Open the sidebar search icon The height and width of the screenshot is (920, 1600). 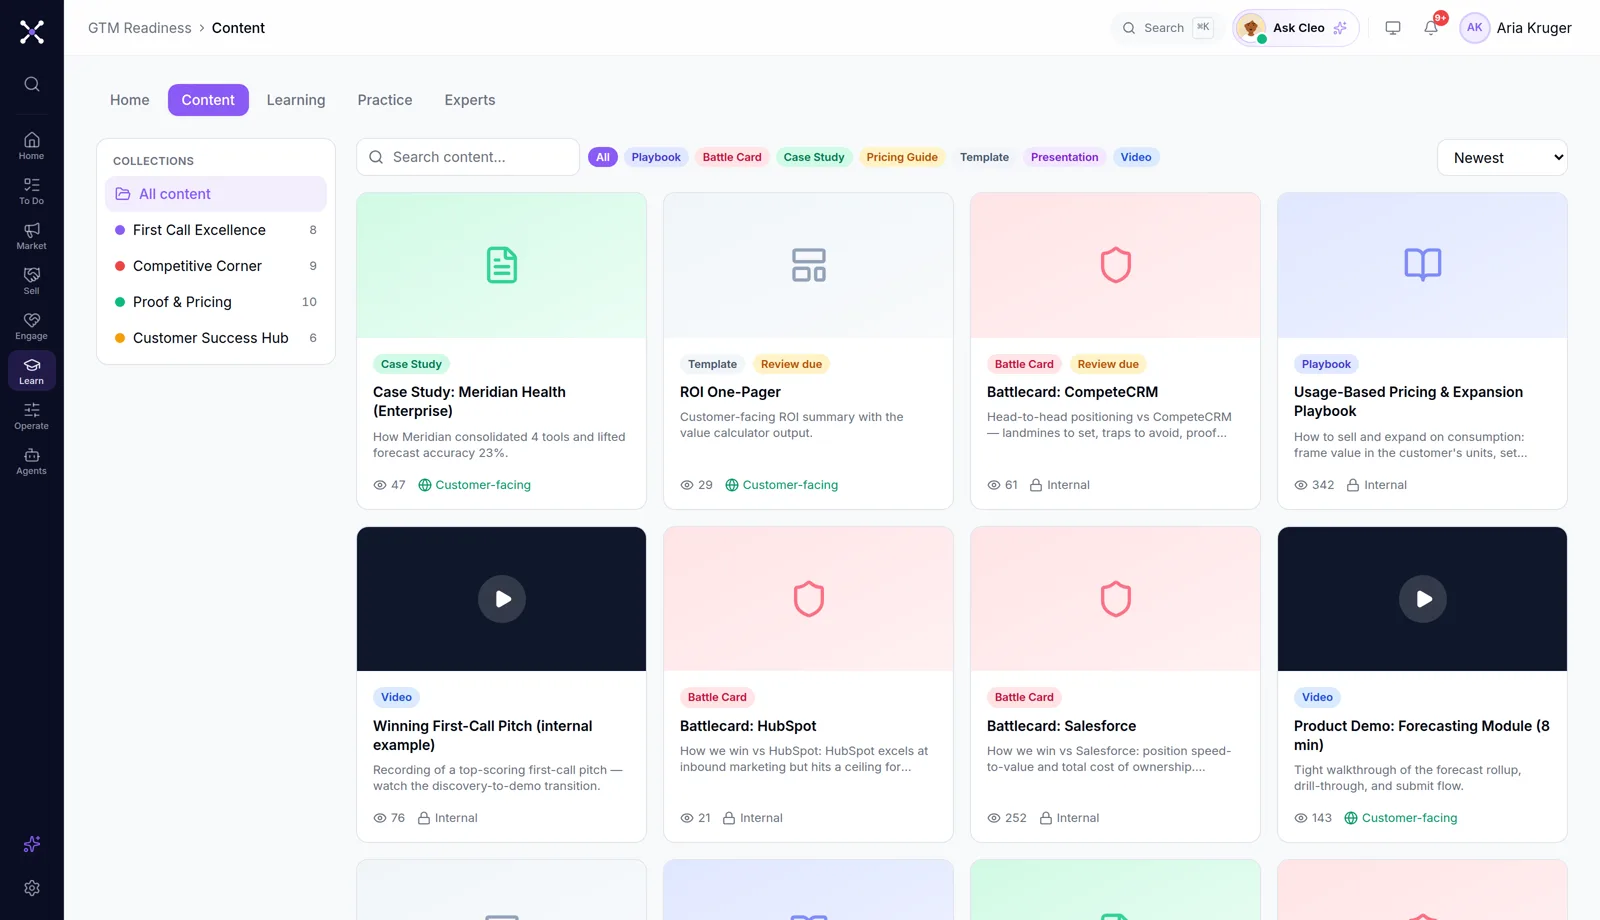(x=32, y=84)
